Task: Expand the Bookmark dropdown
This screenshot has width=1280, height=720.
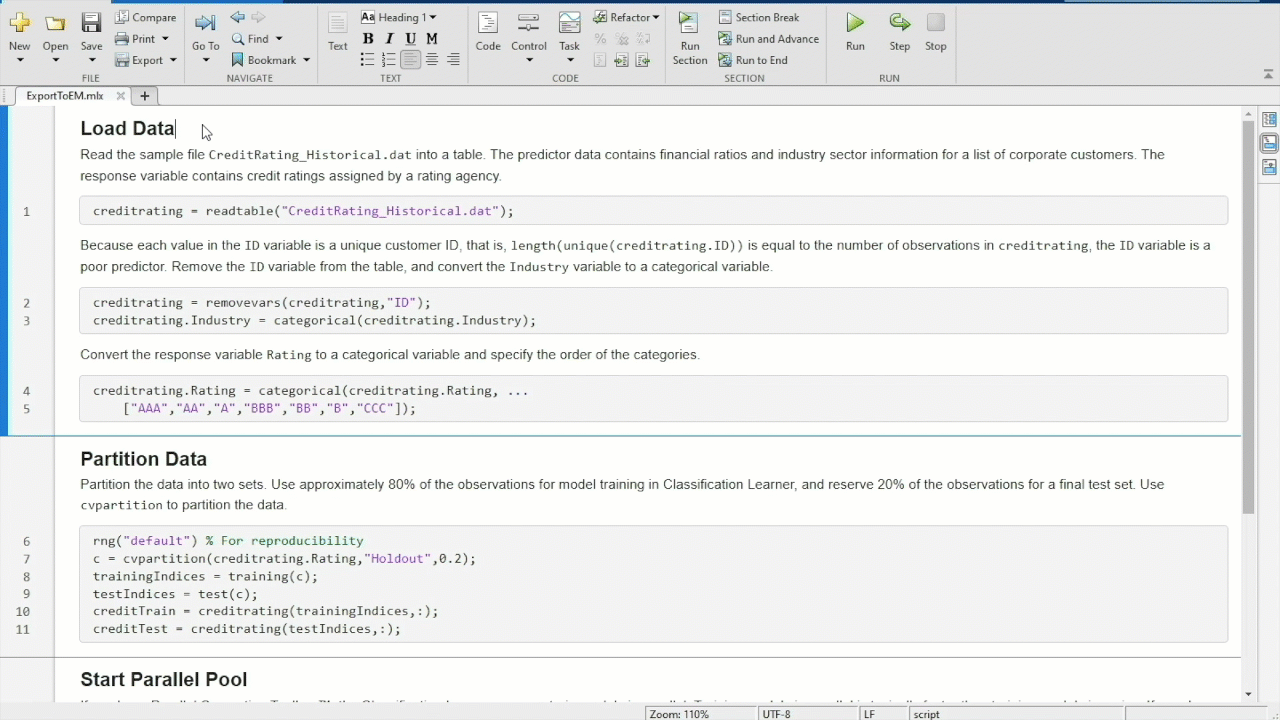Action: (x=306, y=60)
